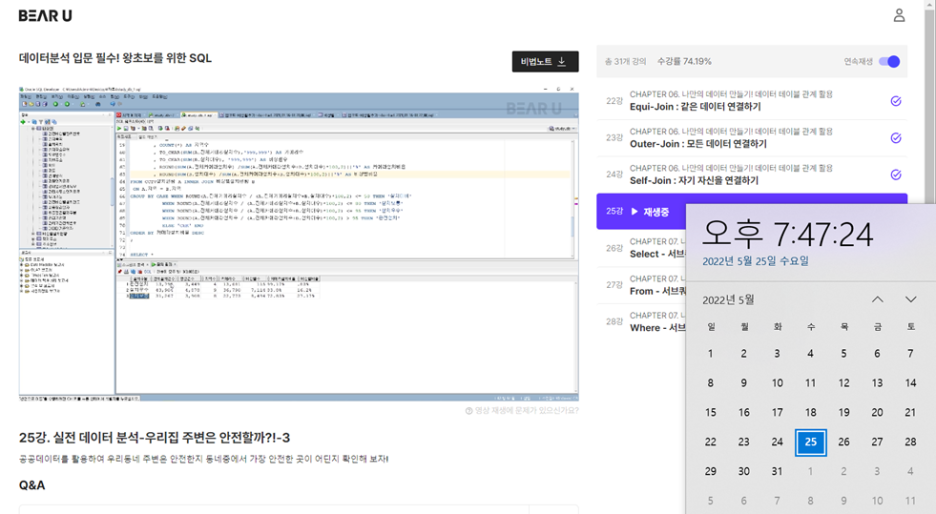Select May 18 in the calendar

point(811,413)
